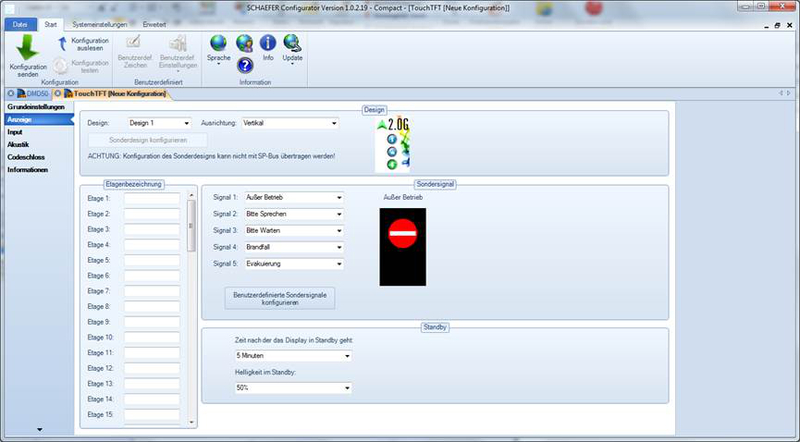Image resolution: width=800 pixels, height=442 pixels.
Task: Click the Standby group title
Action: (435, 327)
